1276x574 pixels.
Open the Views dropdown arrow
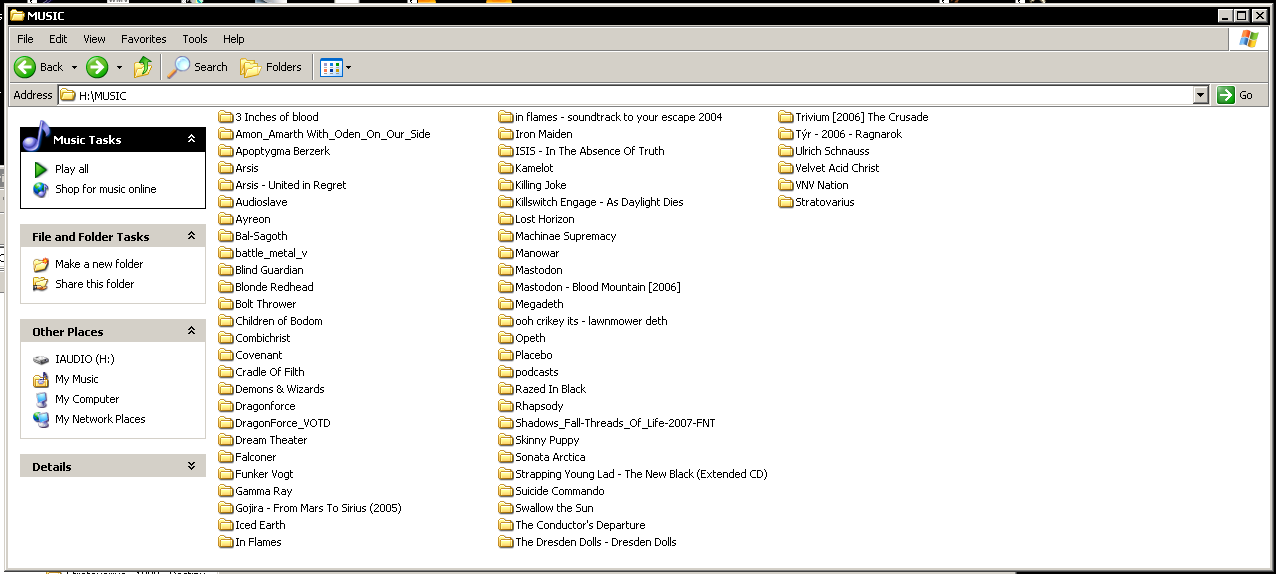(348, 67)
